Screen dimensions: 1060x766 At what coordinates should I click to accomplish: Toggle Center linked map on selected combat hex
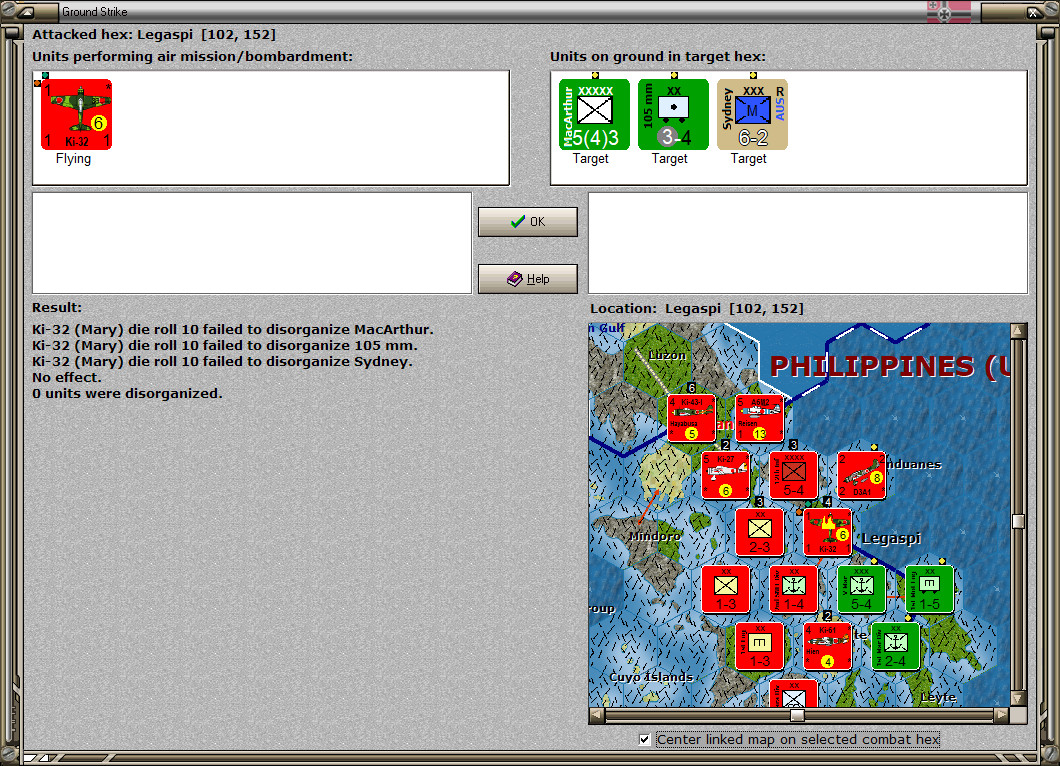(x=645, y=740)
